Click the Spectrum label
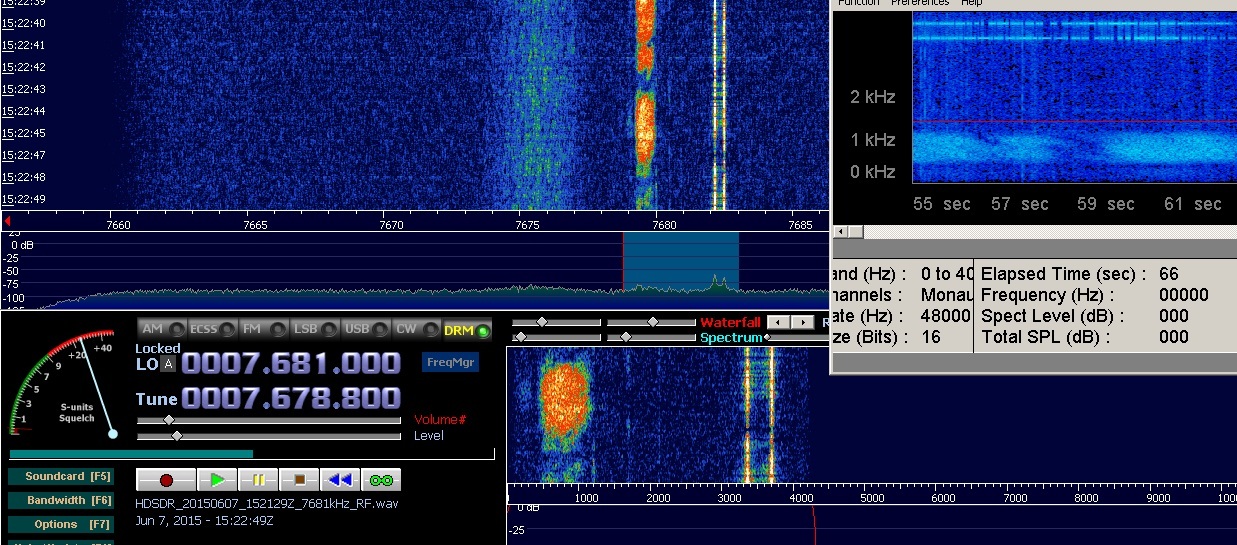The width and height of the screenshot is (1237, 545). [x=731, y=338]
